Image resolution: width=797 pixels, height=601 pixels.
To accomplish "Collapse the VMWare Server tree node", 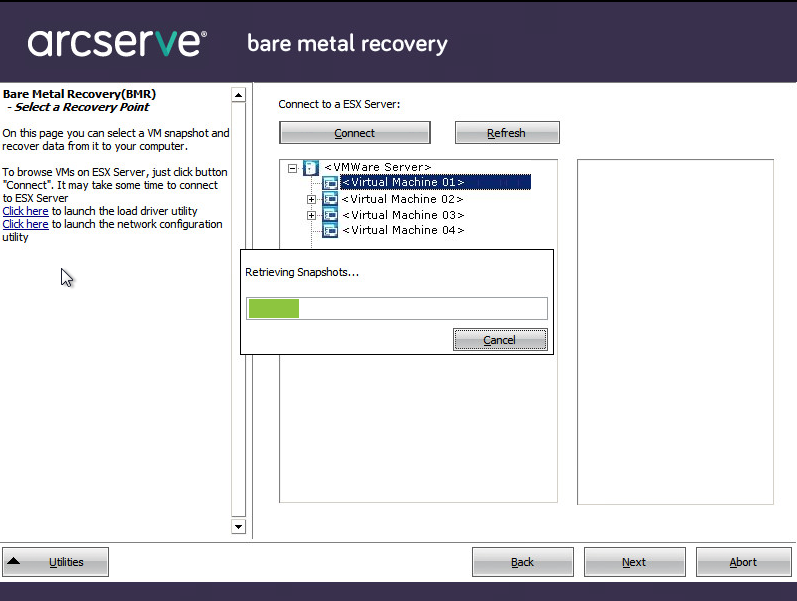I will [x=292, y=168].
